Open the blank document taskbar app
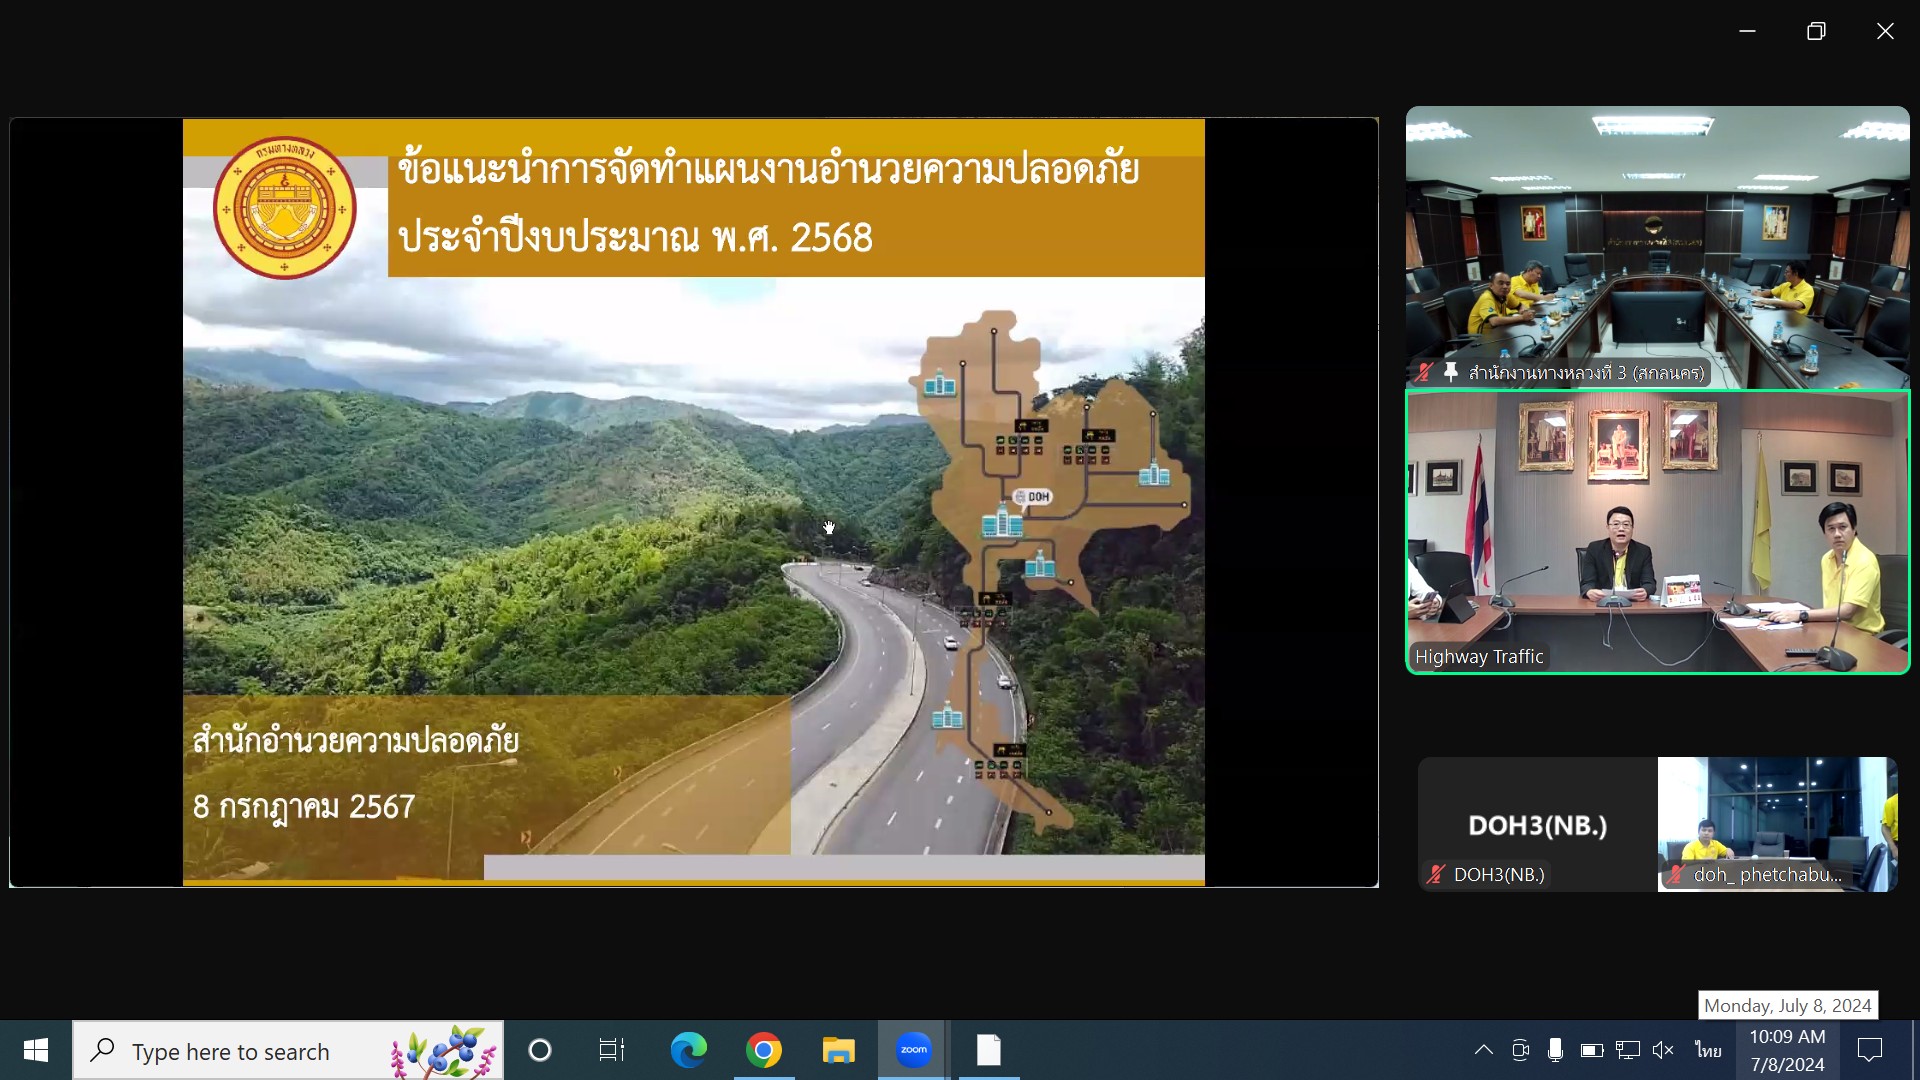 [x=988, y=1050]
